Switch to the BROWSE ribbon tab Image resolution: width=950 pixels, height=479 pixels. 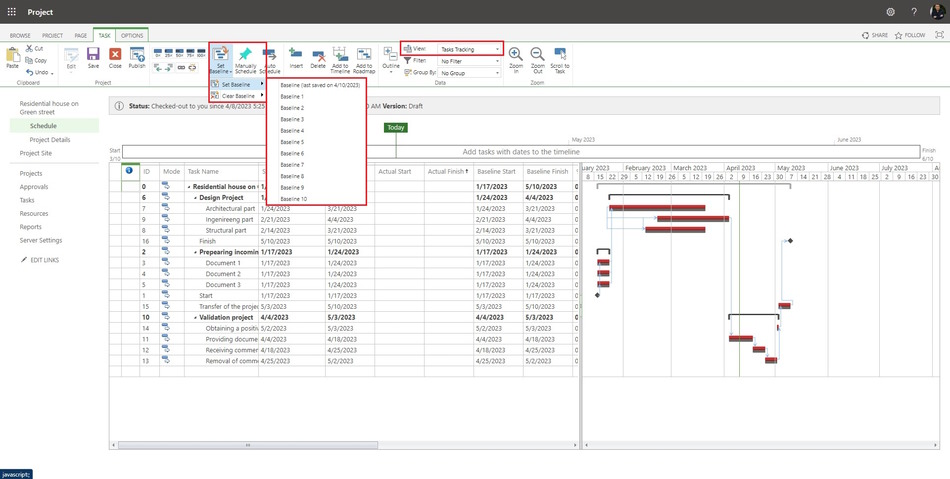tap(20, 36)
